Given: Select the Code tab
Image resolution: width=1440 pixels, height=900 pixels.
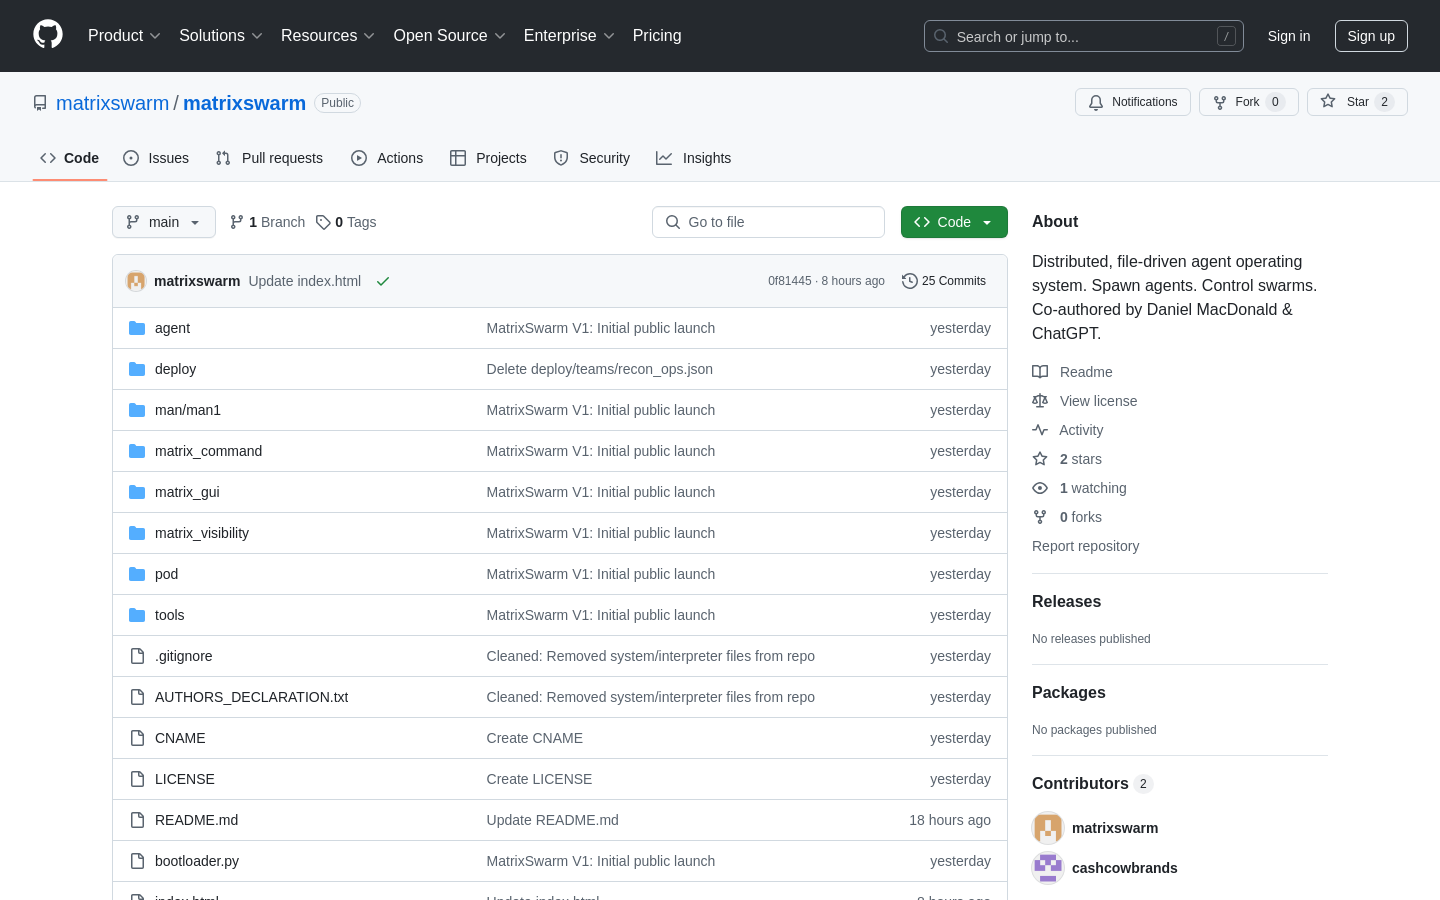Looking at the screenshot, I should (70, 158).
